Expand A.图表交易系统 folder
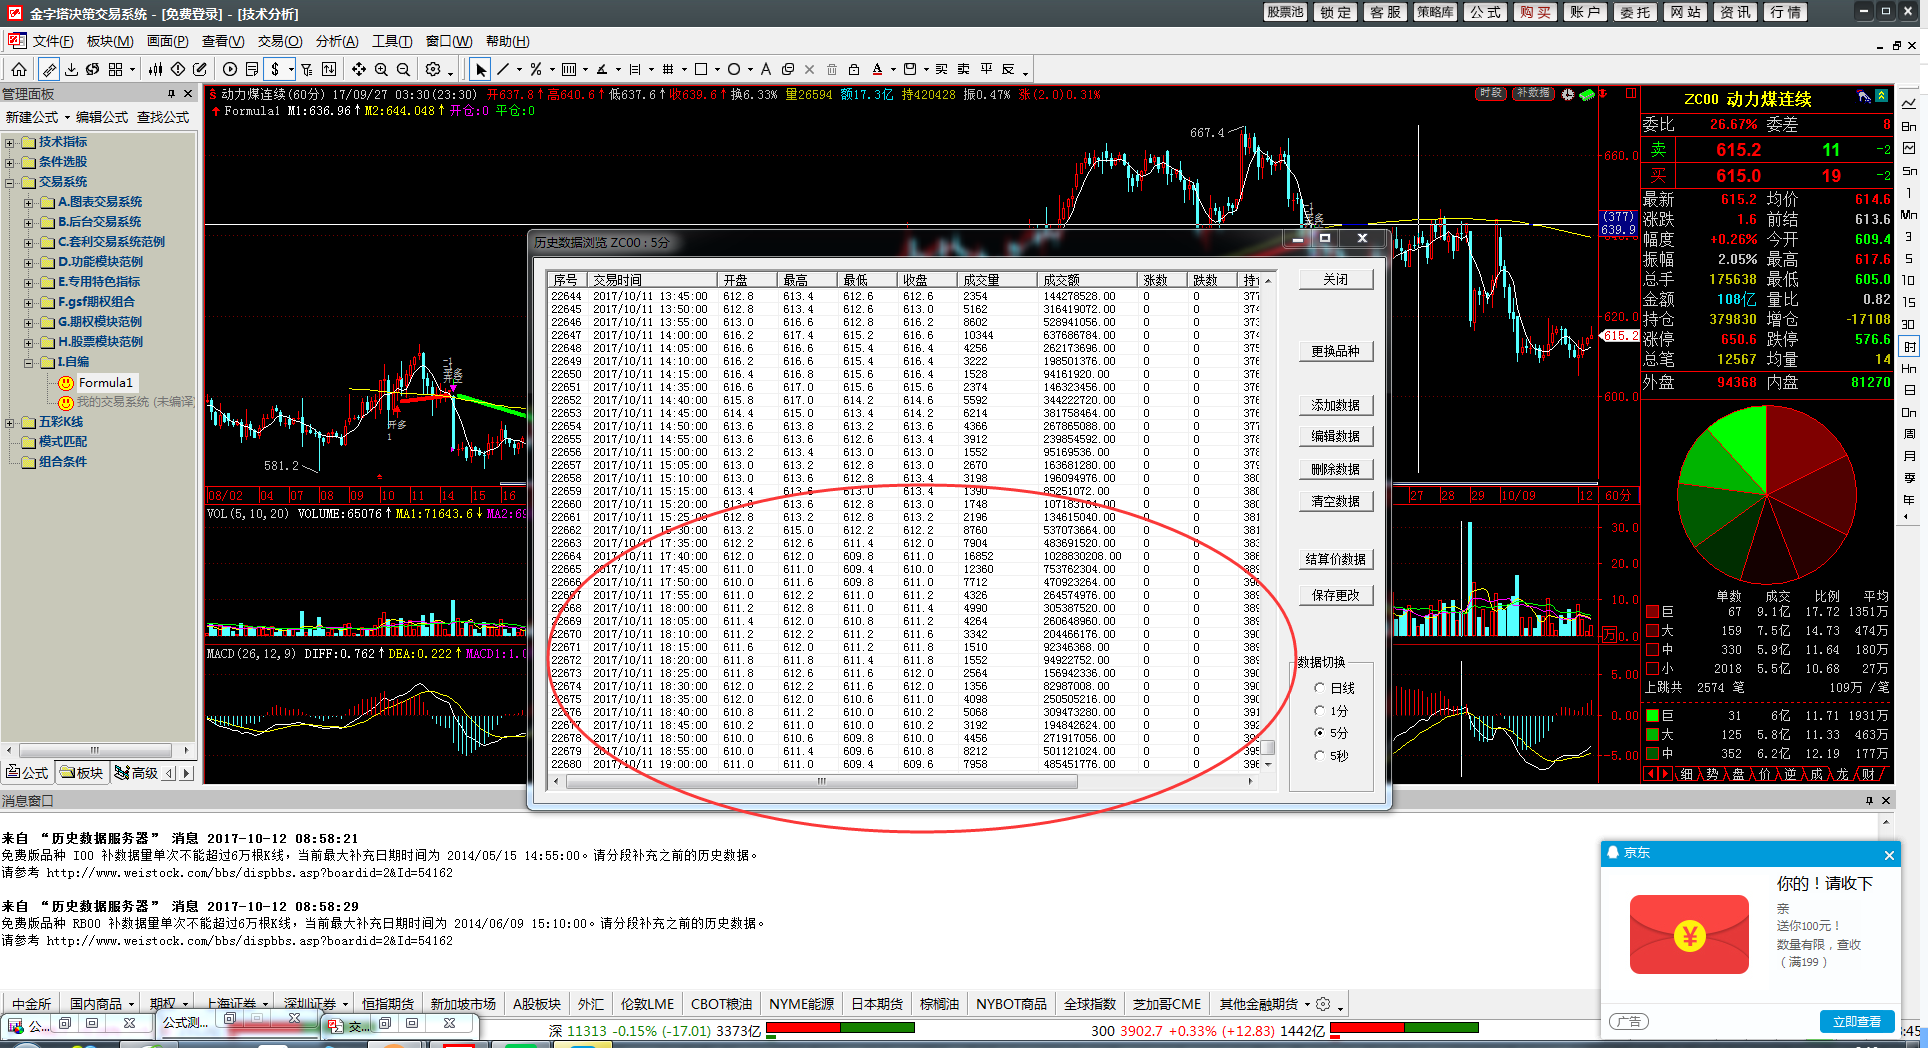This screenshot has width=1928, height=1048. [29, 202]
